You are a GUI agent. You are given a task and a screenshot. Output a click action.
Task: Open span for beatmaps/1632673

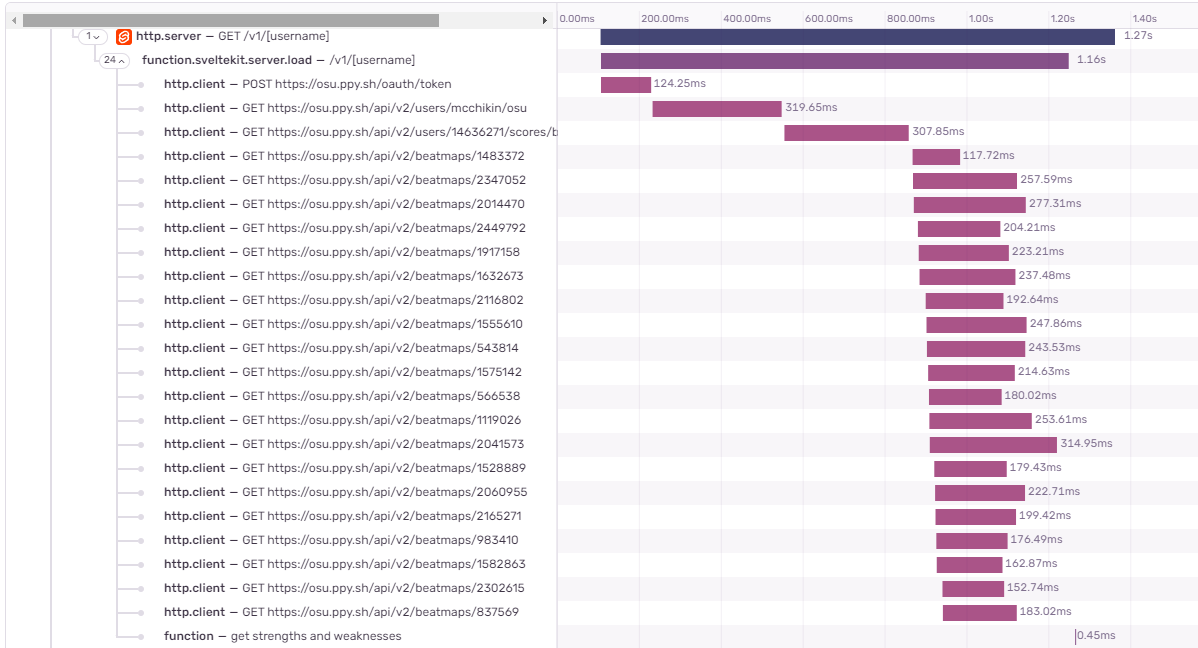(344, 276)
